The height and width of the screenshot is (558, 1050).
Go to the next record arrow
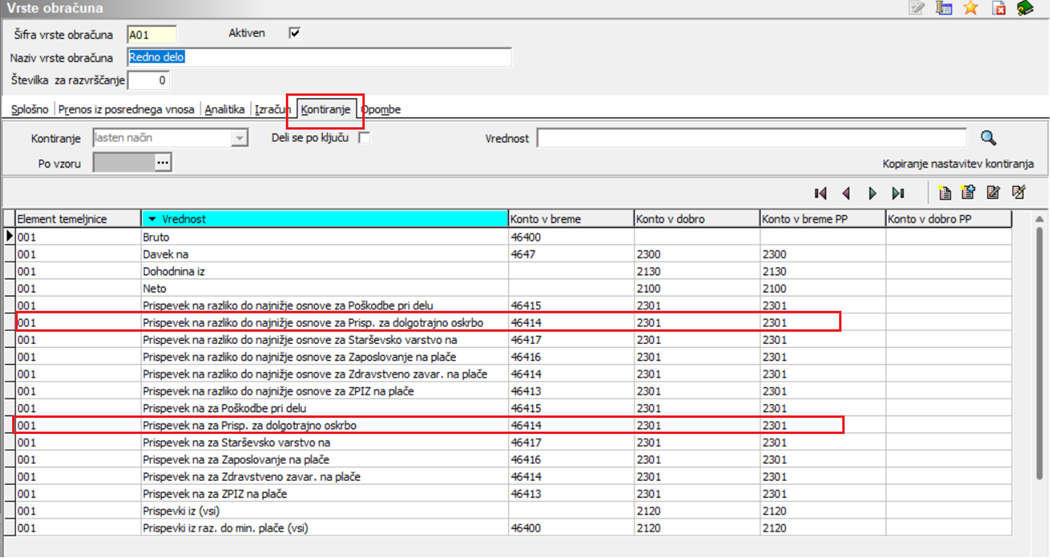point(872,193)
